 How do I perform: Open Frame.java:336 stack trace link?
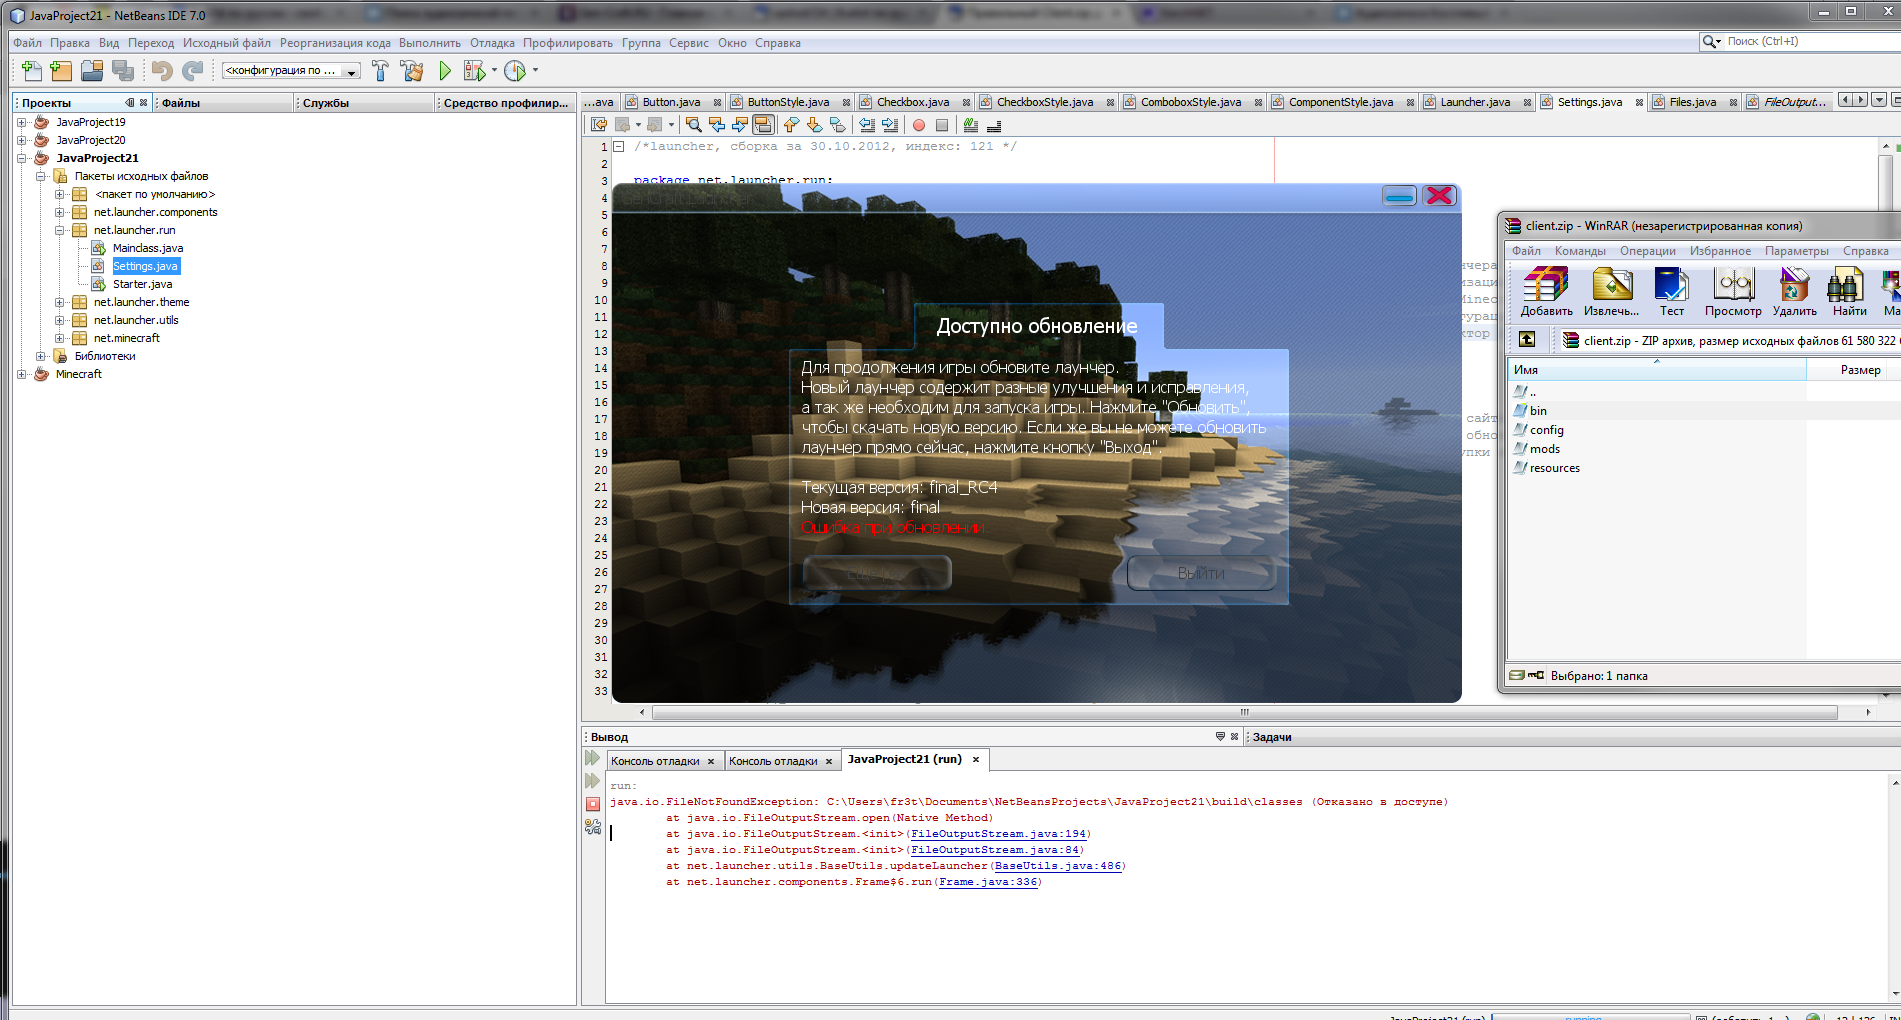(x=988, y=882)
